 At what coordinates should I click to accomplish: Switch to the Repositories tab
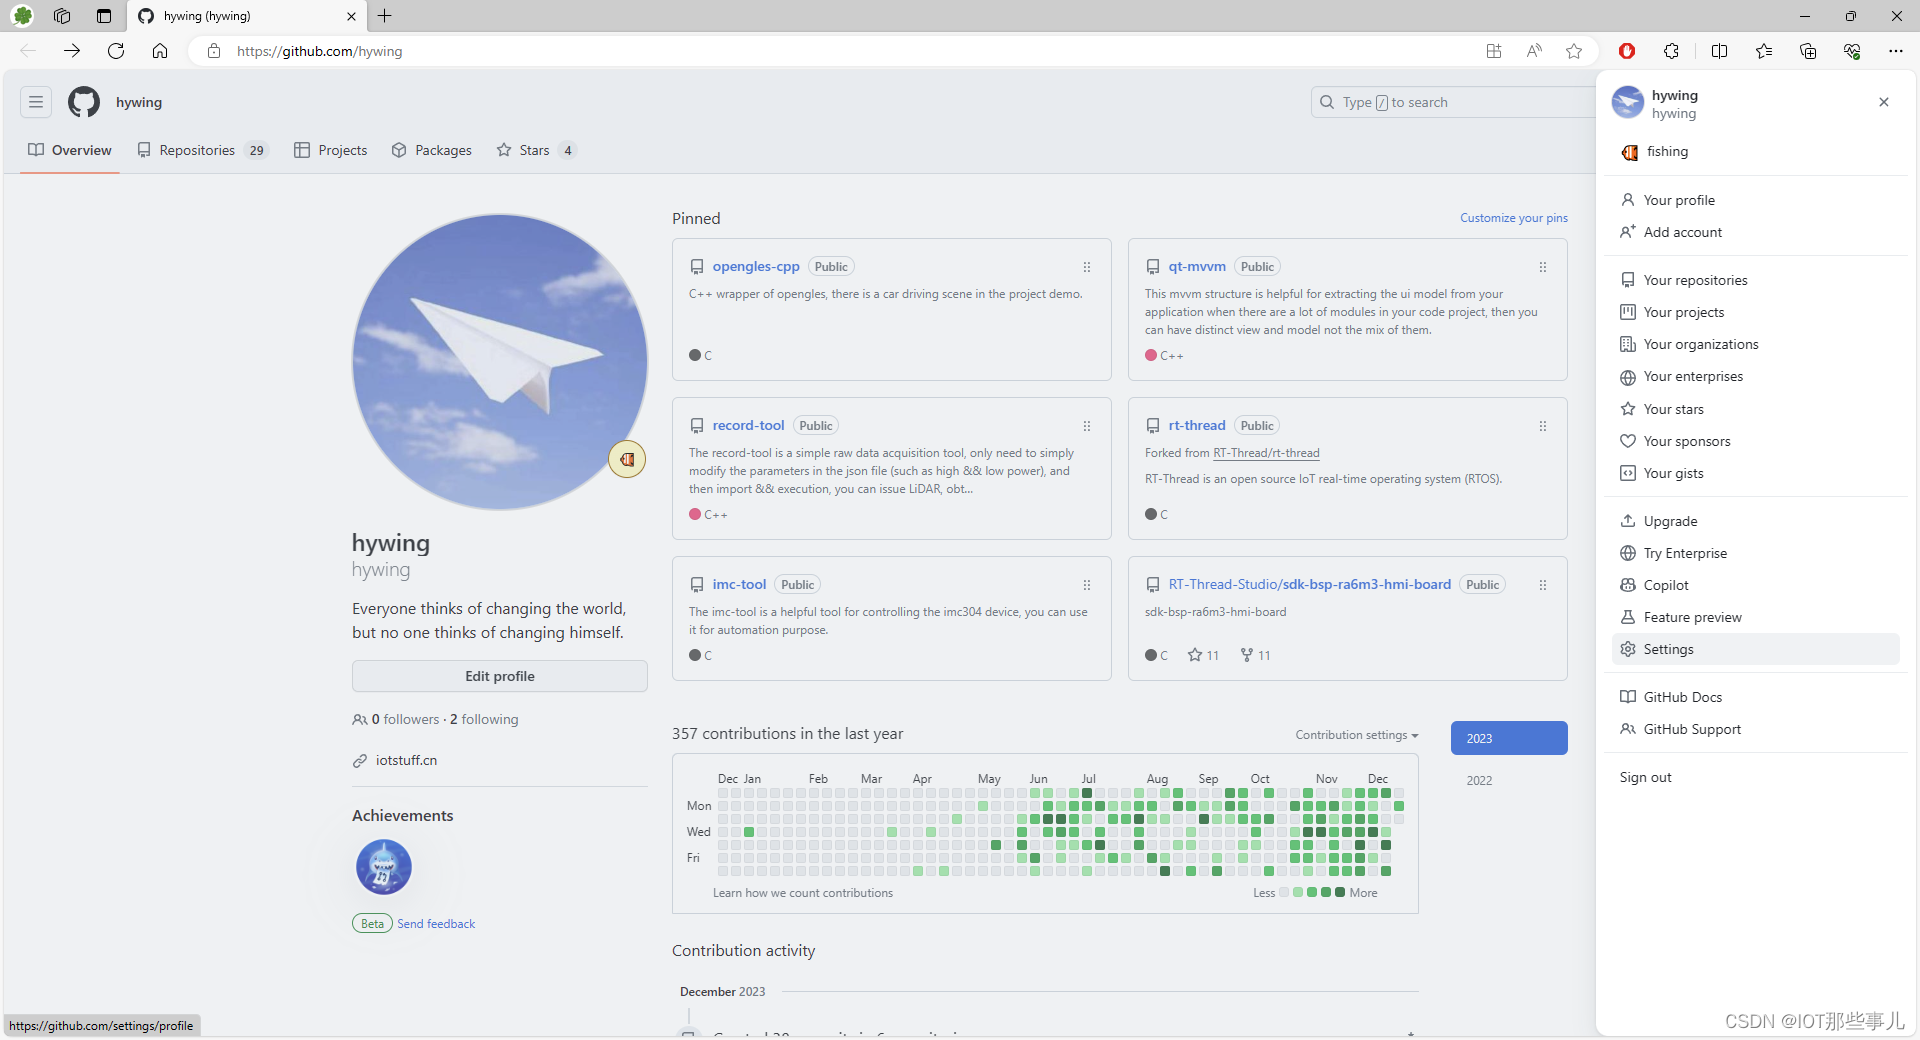click(x=197, y=150)
